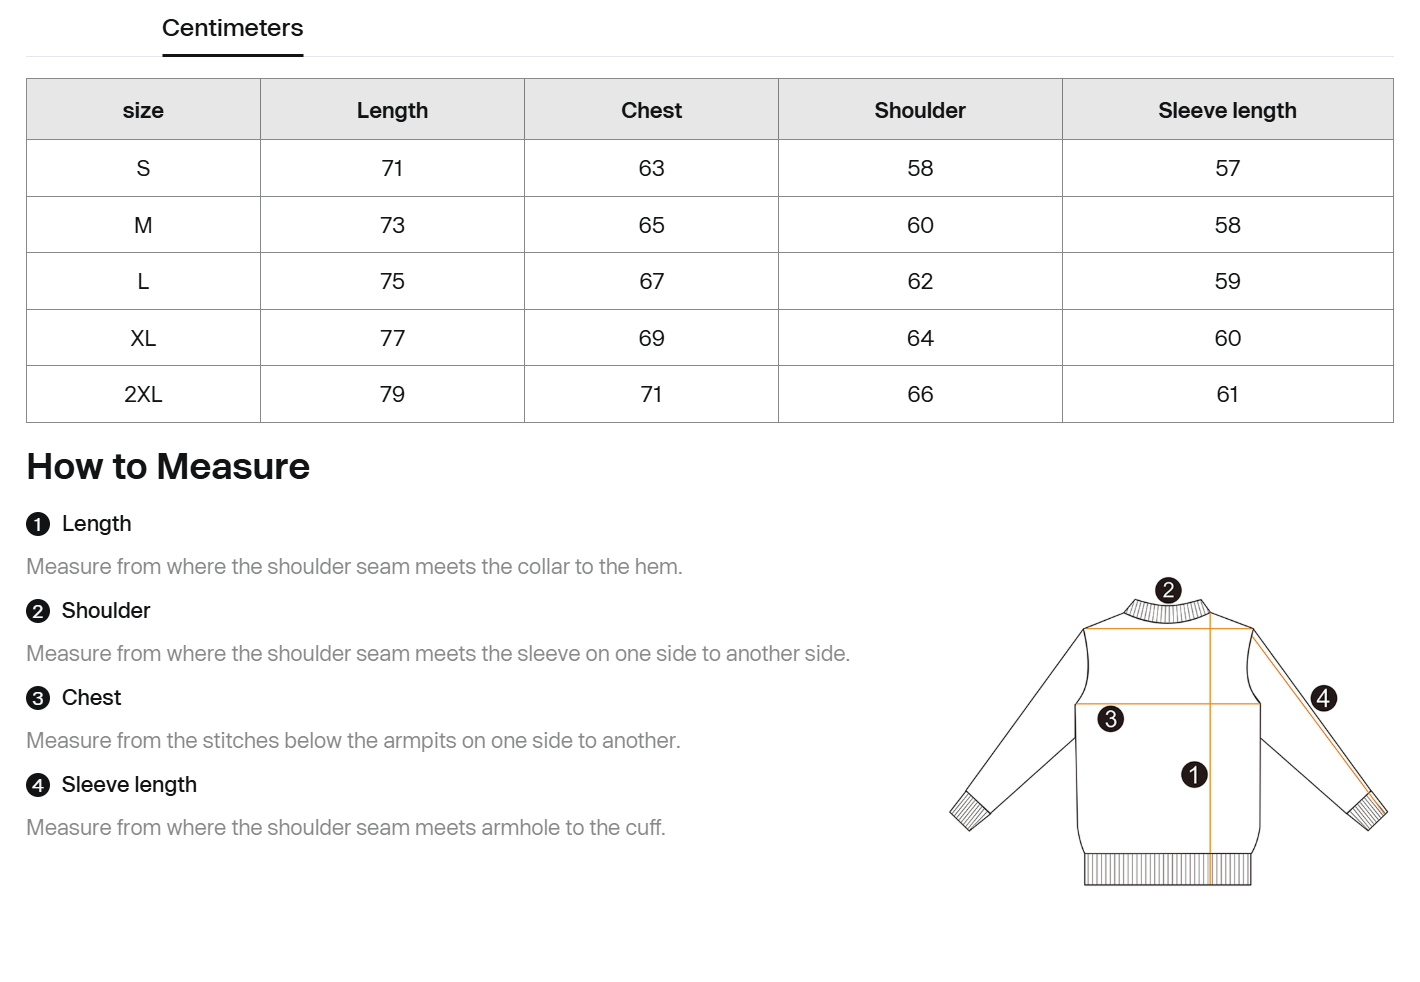Click marker 1 on the sweater body
This screenshot has width=1420, height=982.
[1194, 774]
